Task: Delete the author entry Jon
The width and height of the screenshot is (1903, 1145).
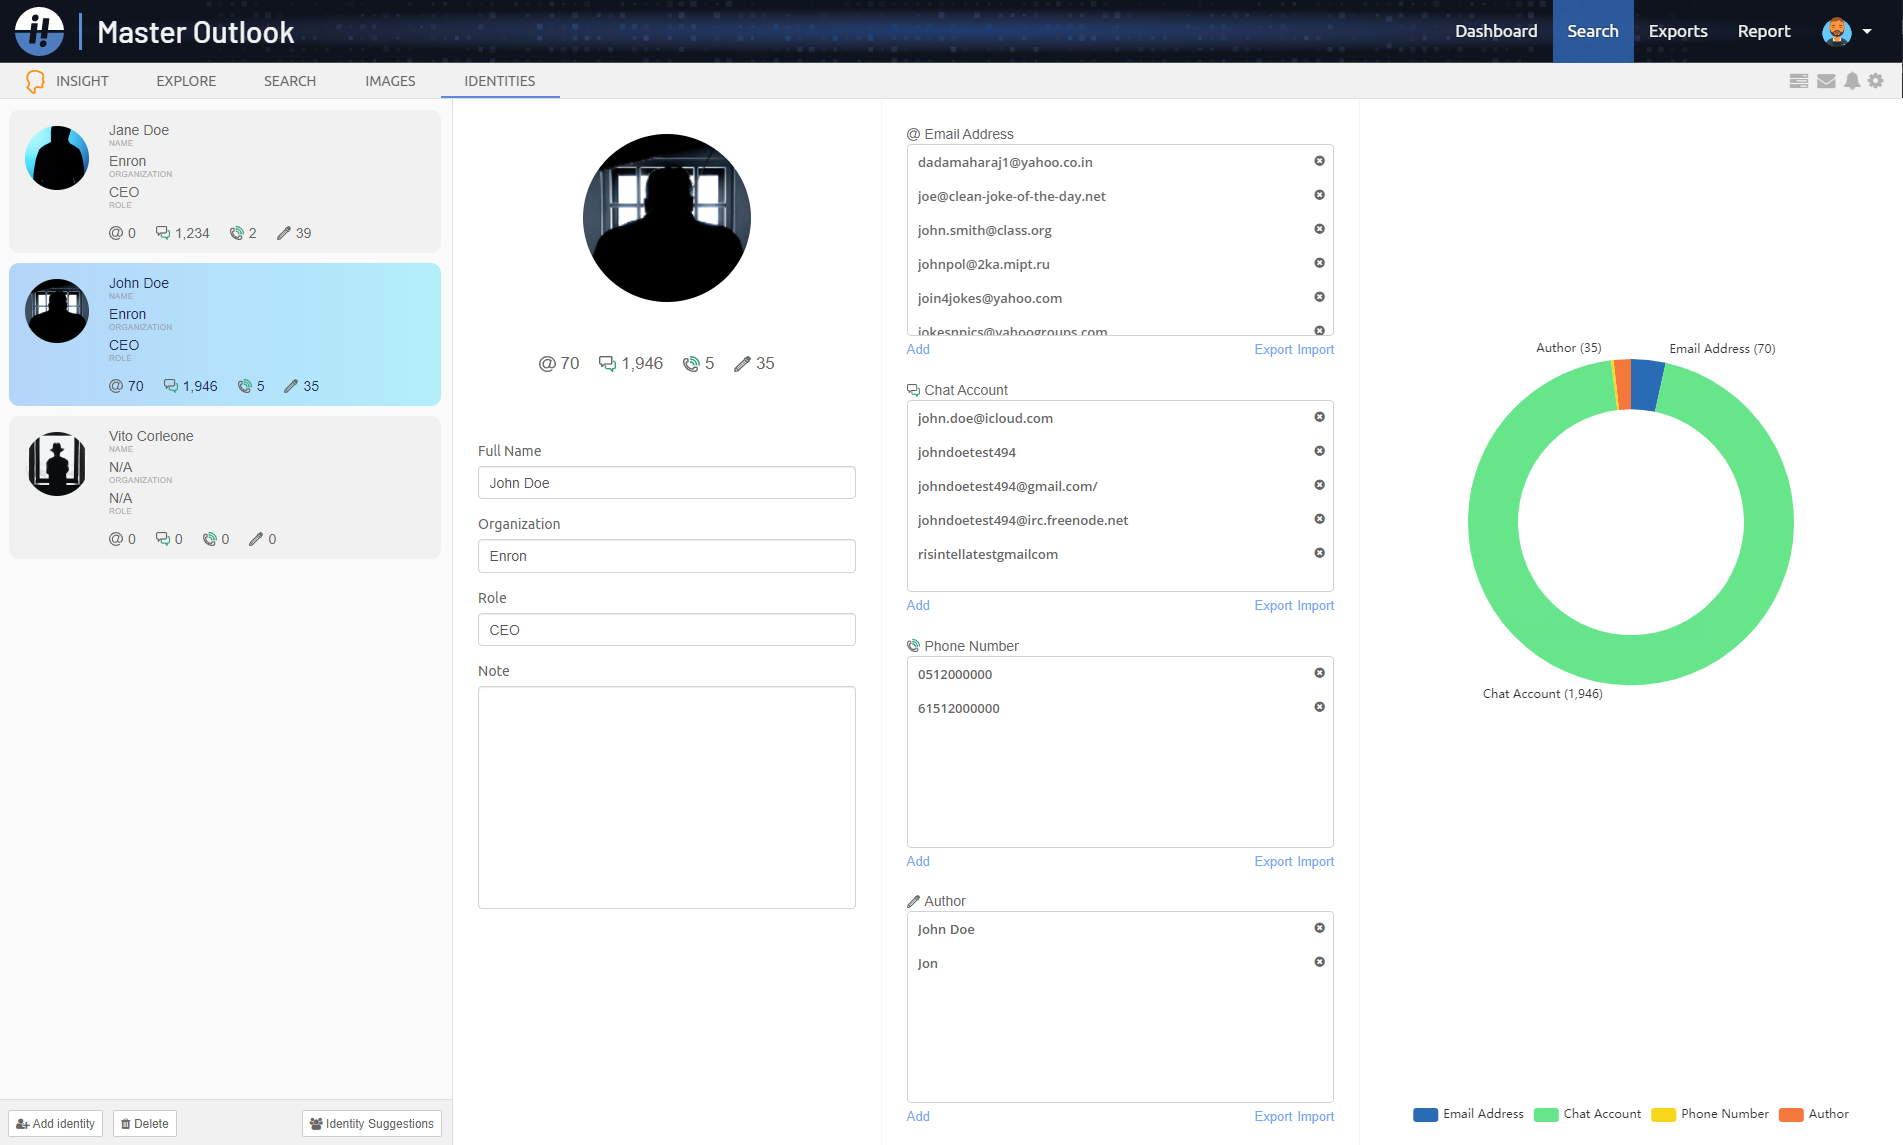Action: point(1319,962)
